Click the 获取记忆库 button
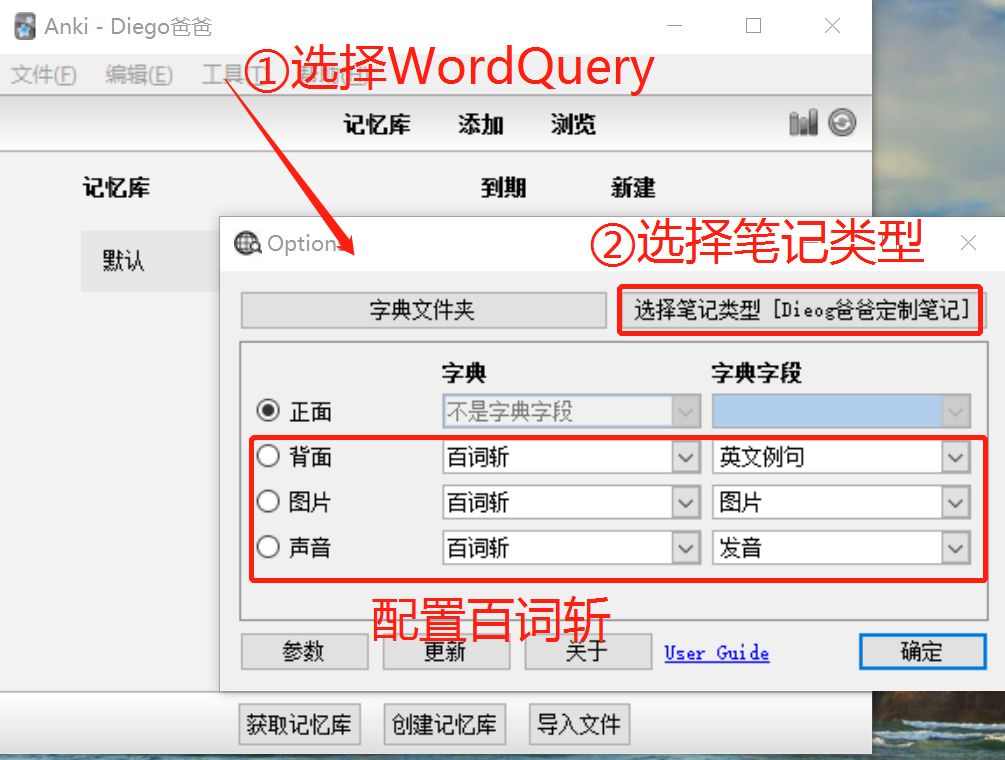Viewport: 1005px width, 760px height. click(x=299, y=724)
